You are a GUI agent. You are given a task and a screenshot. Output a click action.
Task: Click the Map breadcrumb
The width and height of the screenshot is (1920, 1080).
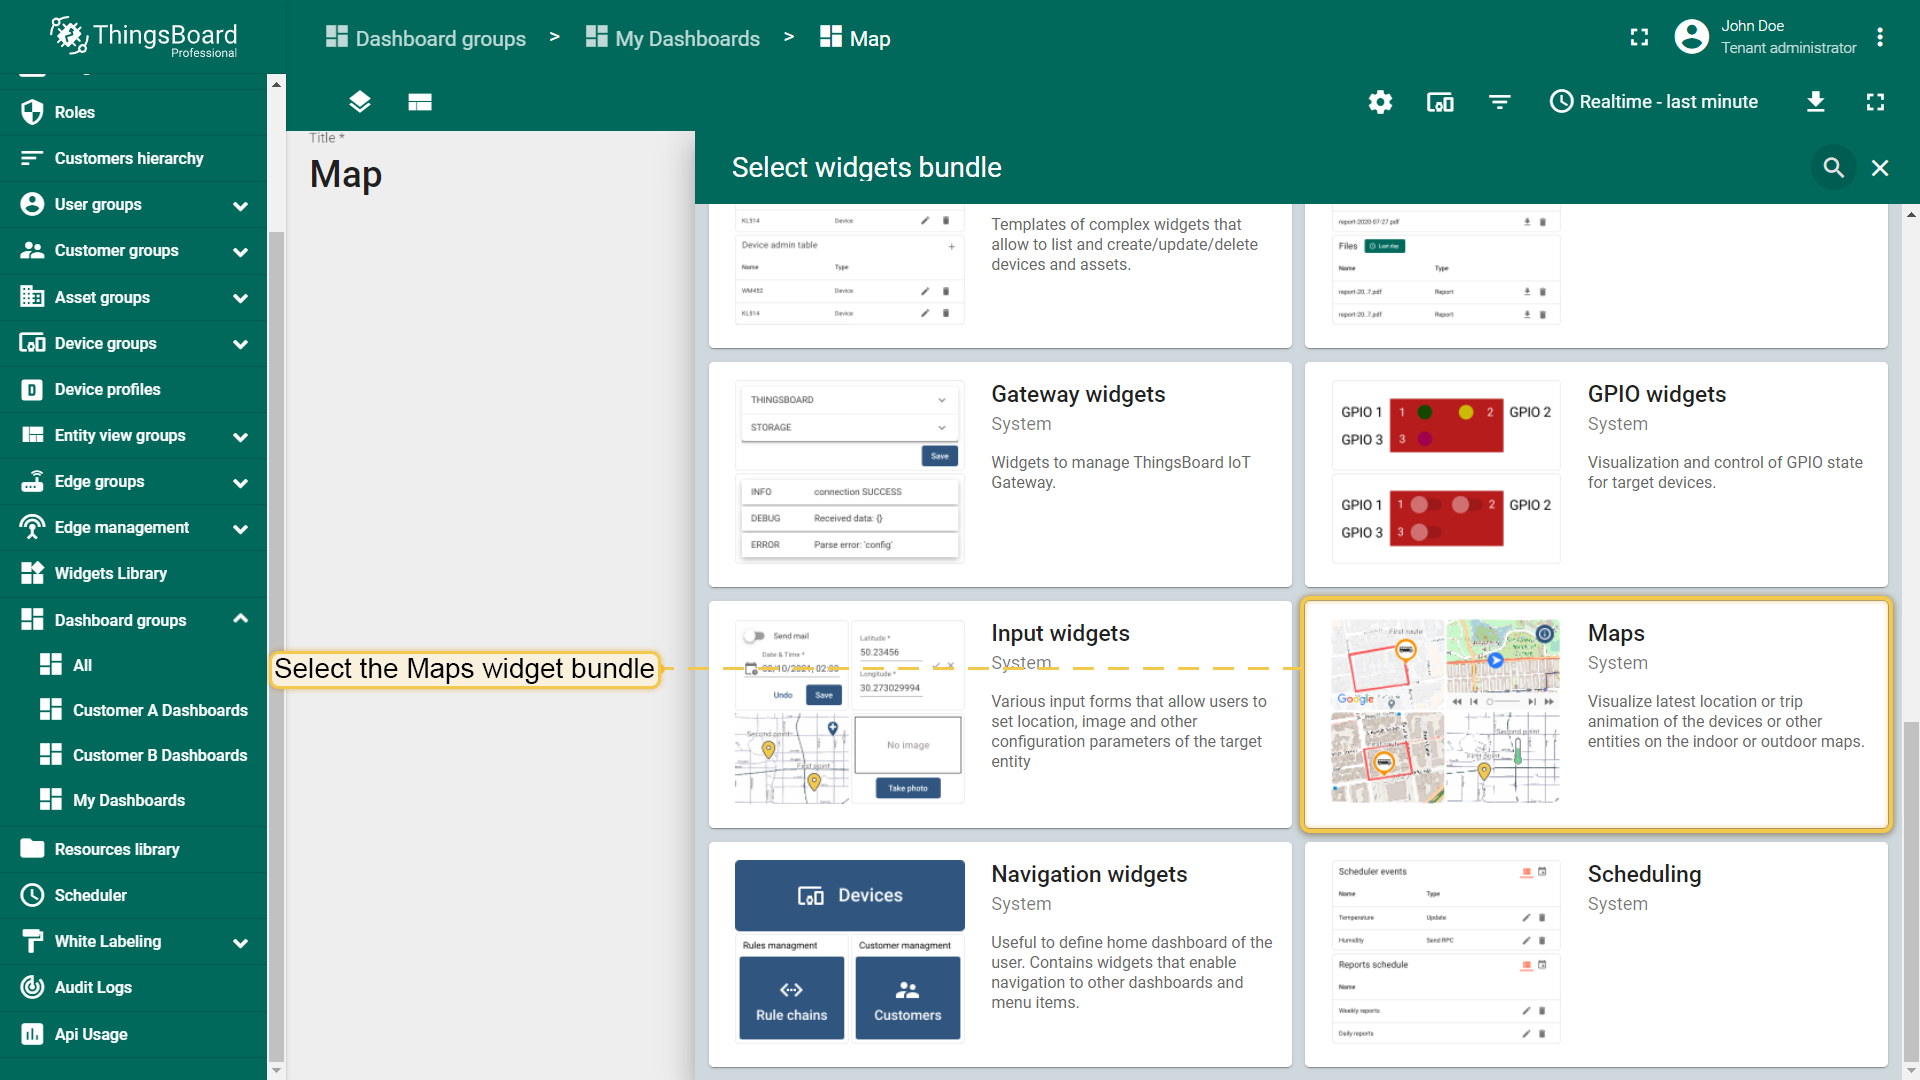pos(855,38)
